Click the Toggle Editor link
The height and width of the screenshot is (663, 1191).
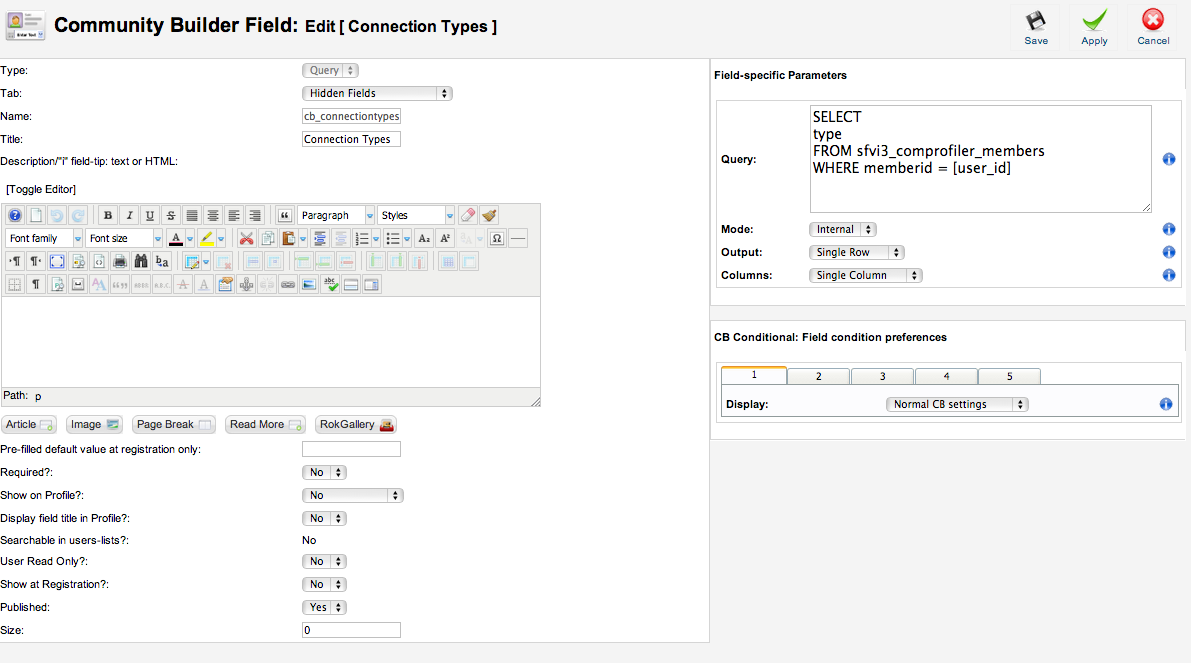pyautogui.click(x=41, y=189)
